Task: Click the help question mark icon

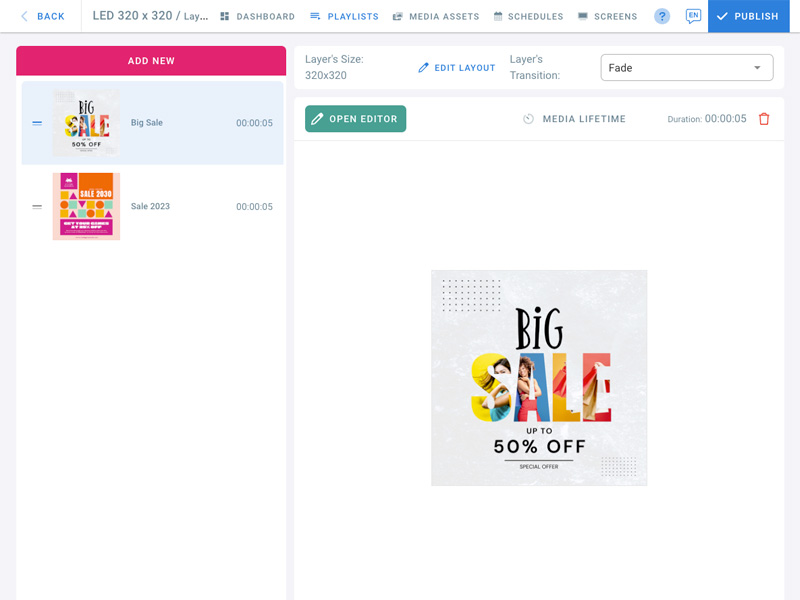Action: (662, 16)
